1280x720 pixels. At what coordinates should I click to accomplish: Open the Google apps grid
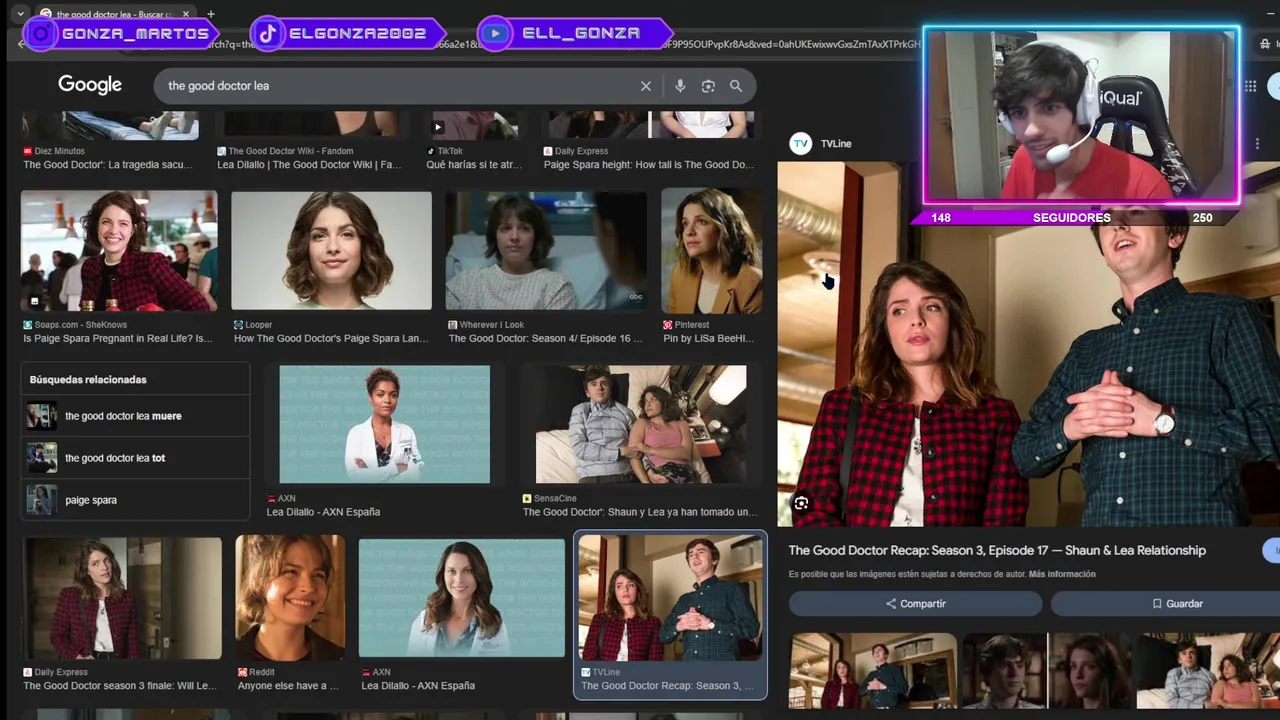tap(1250, 86)
